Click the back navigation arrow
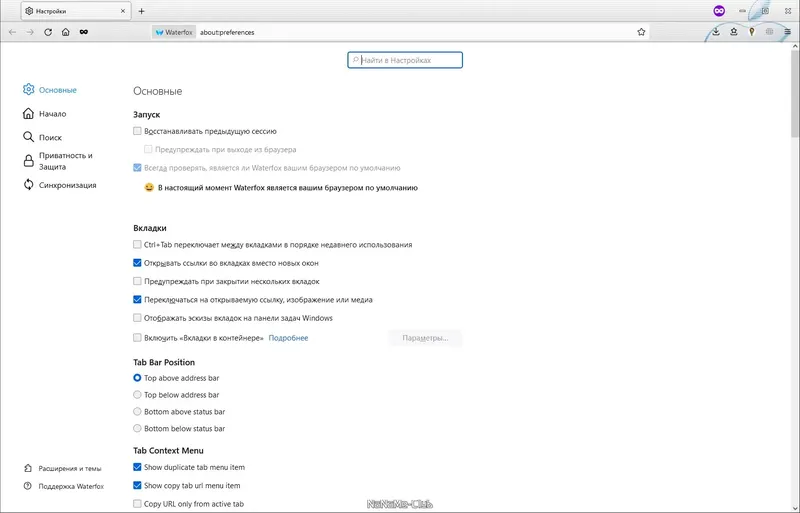800x513 pixels. pos(13,32)
